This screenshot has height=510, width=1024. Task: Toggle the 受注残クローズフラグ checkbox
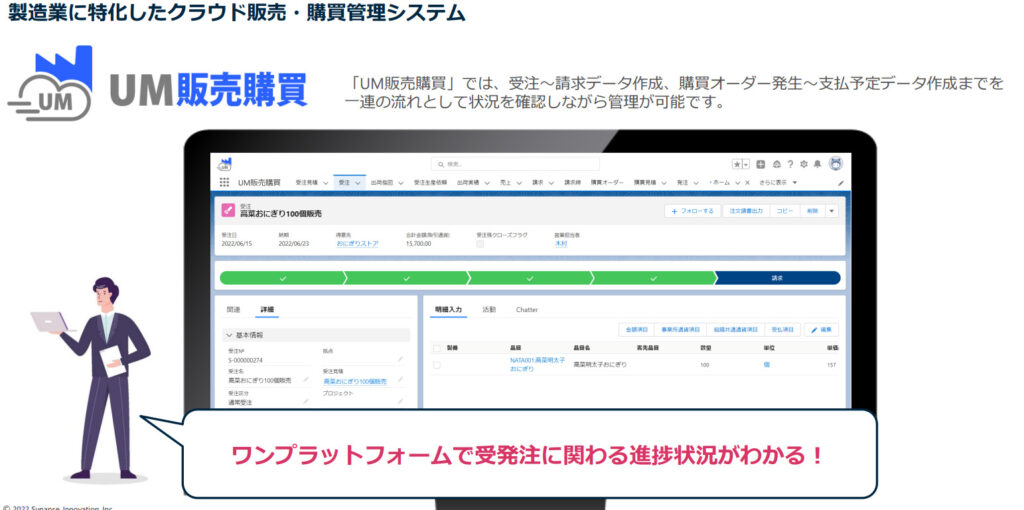point(480,244)
